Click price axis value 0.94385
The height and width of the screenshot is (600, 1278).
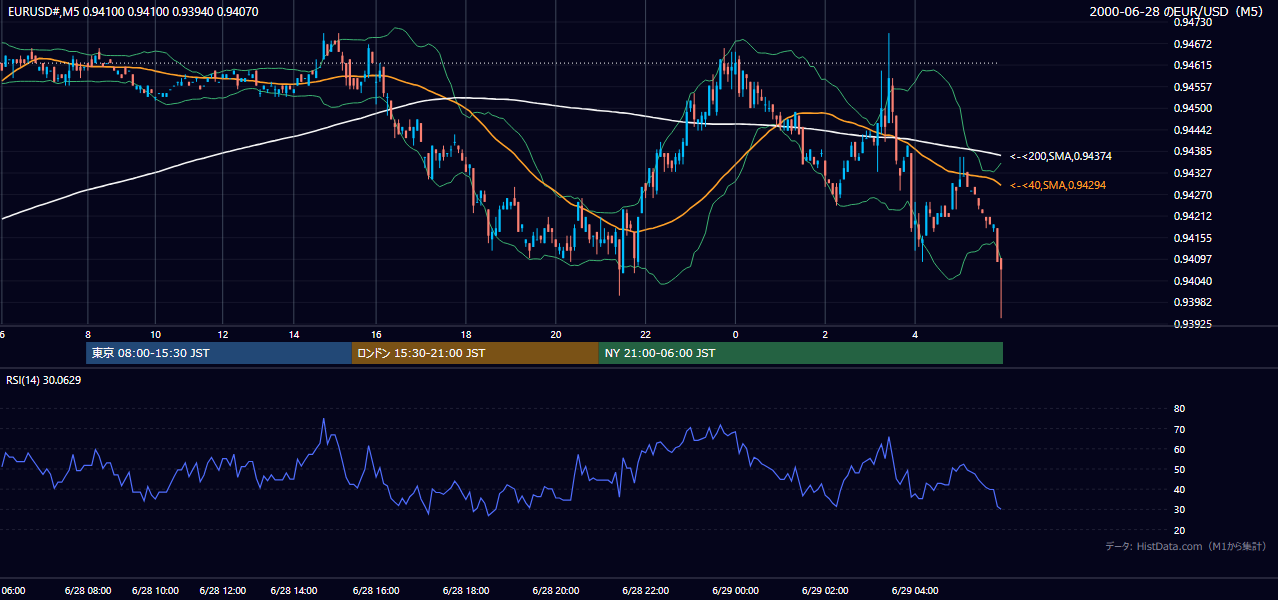pos(1192,152)
